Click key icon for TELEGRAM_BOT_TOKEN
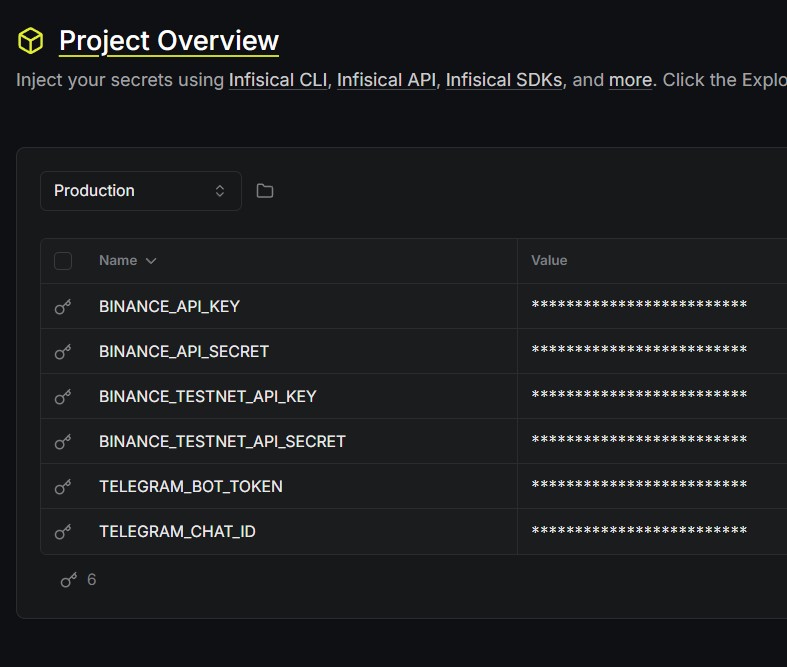This screenshot has height=667, width=787. tap(63, 486)
